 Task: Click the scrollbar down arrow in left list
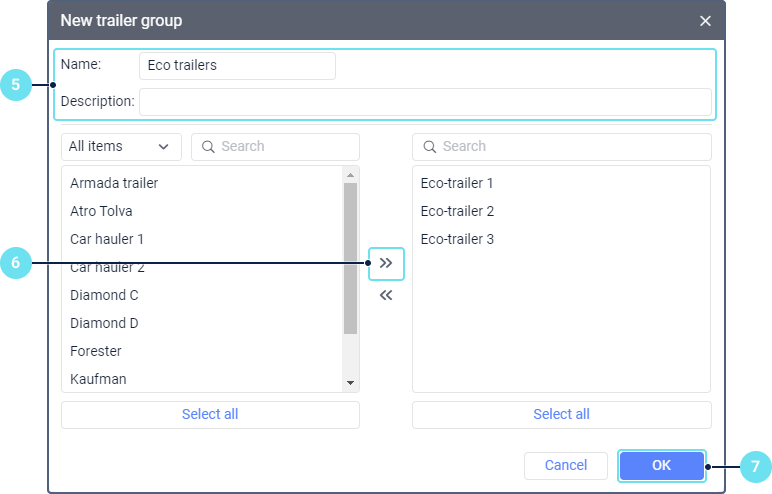(350, 383)
